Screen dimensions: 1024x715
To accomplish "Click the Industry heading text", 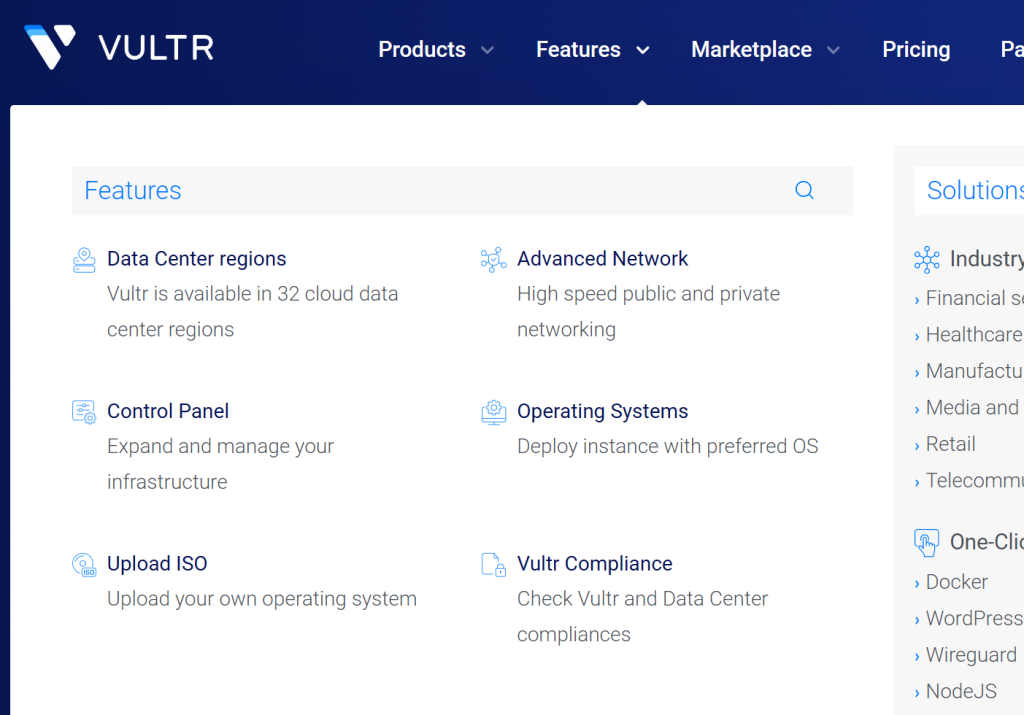I will [987, 259].
